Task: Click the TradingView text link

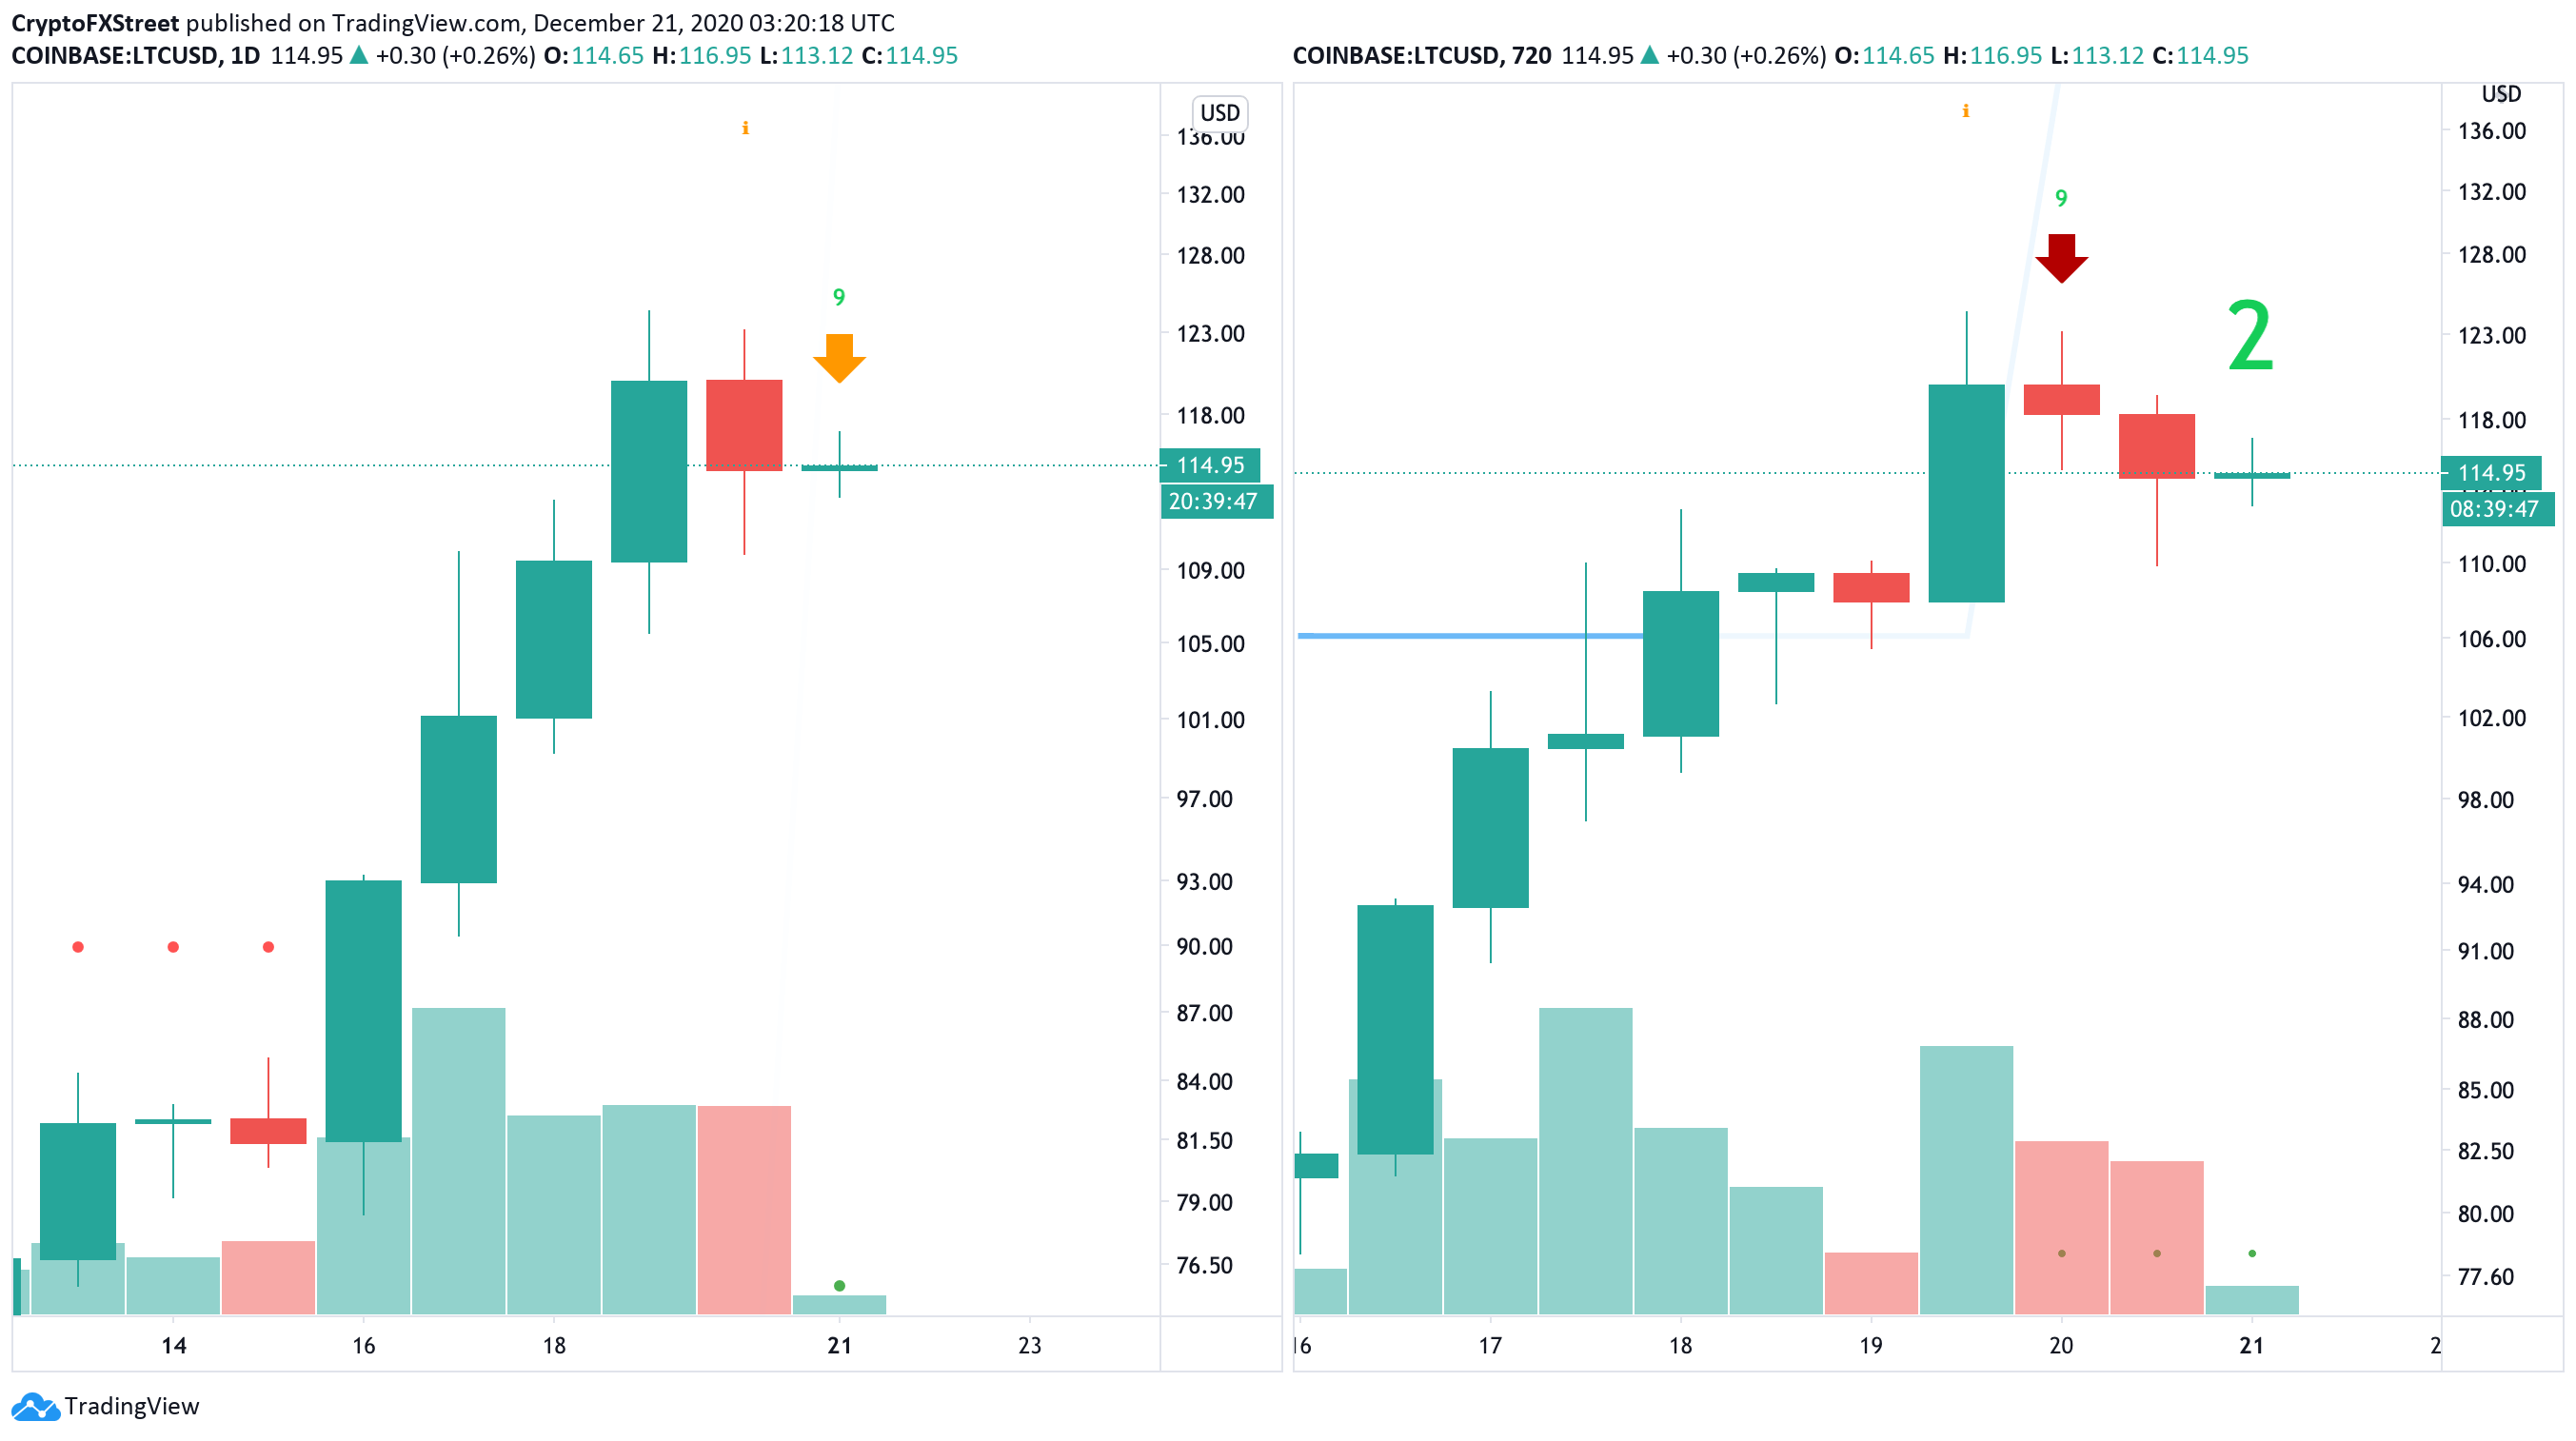Action: click(132, 1406)
